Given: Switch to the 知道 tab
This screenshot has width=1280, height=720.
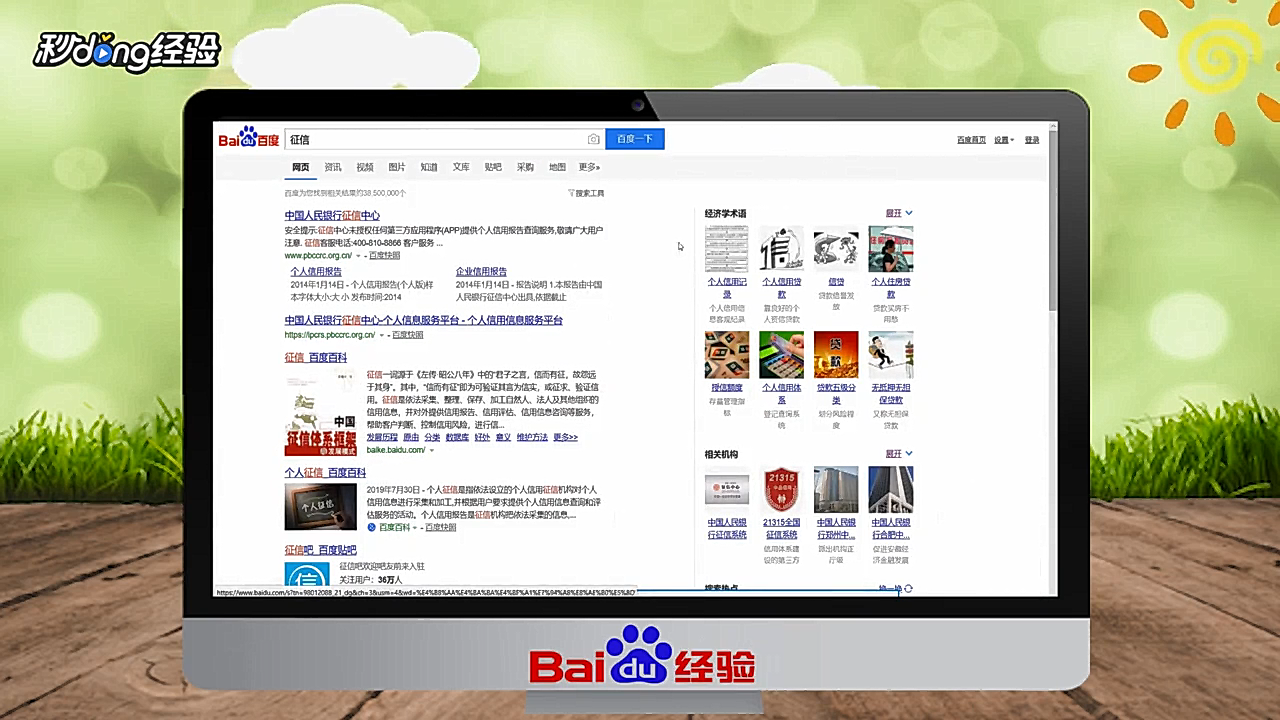Looking at the screenshot, I should point(429,167).
